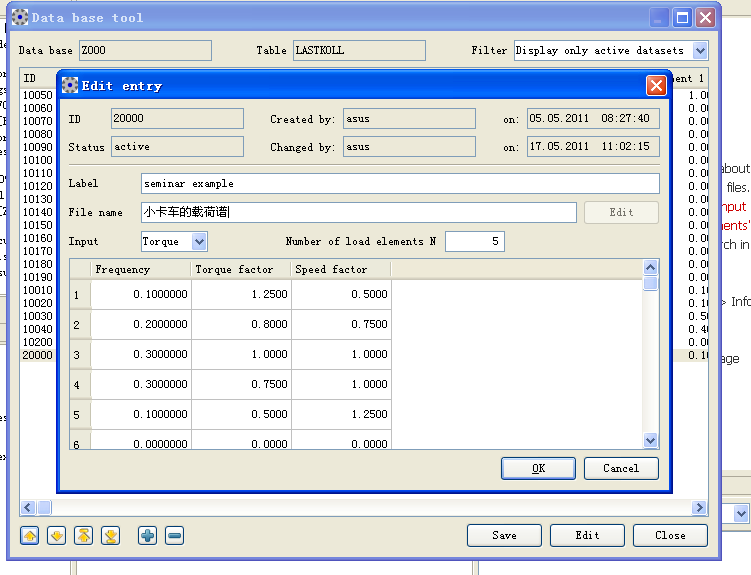The height and width of the screenshot is (575, 751).
Task: Open the Input Torque dropdown
Action: [x=198, y=241]
